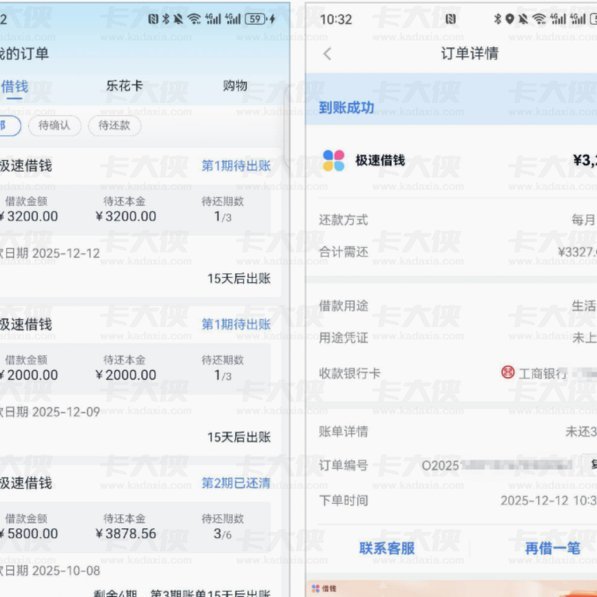Switch to the 乐花卡 tab
The height and width of the screenshot is (597, 597).
[124, 86]
